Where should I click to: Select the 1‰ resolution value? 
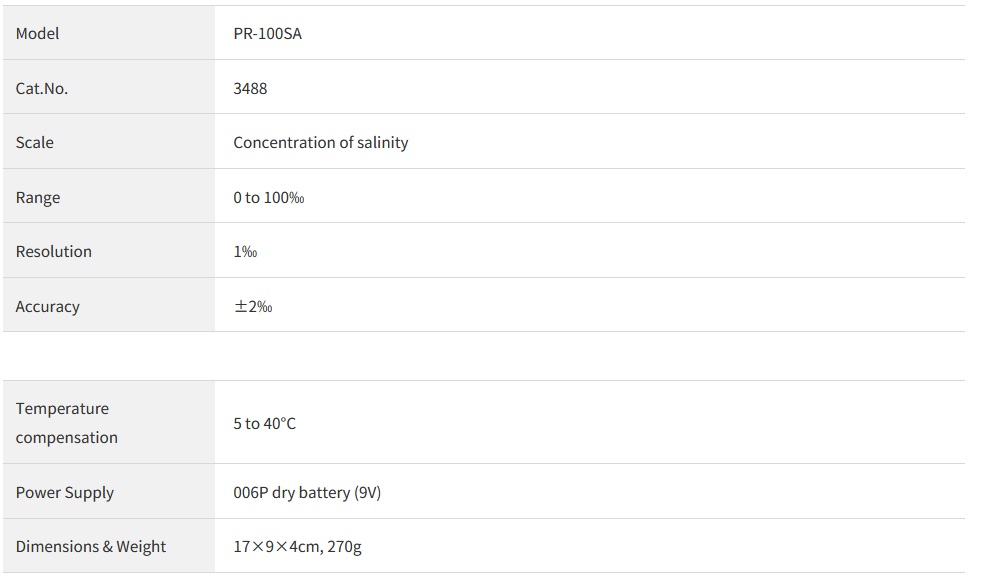pyautogui.click(x=245, y=252)
